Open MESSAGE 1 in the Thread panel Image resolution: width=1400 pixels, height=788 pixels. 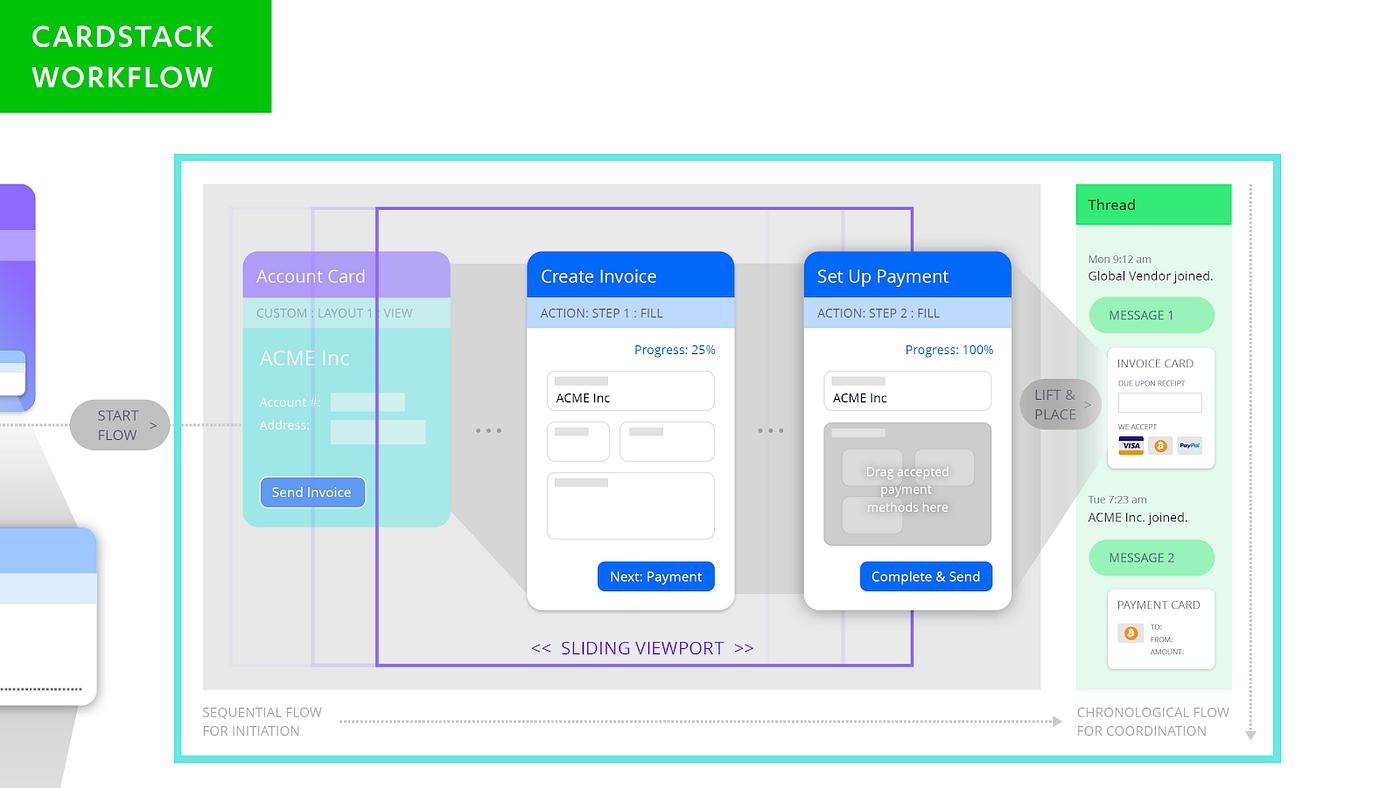click(1151, 314)
